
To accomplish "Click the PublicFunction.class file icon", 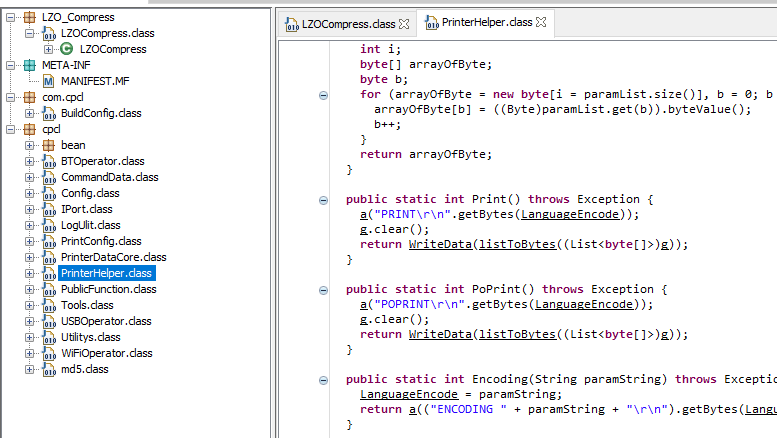I will tap(49, 289).
